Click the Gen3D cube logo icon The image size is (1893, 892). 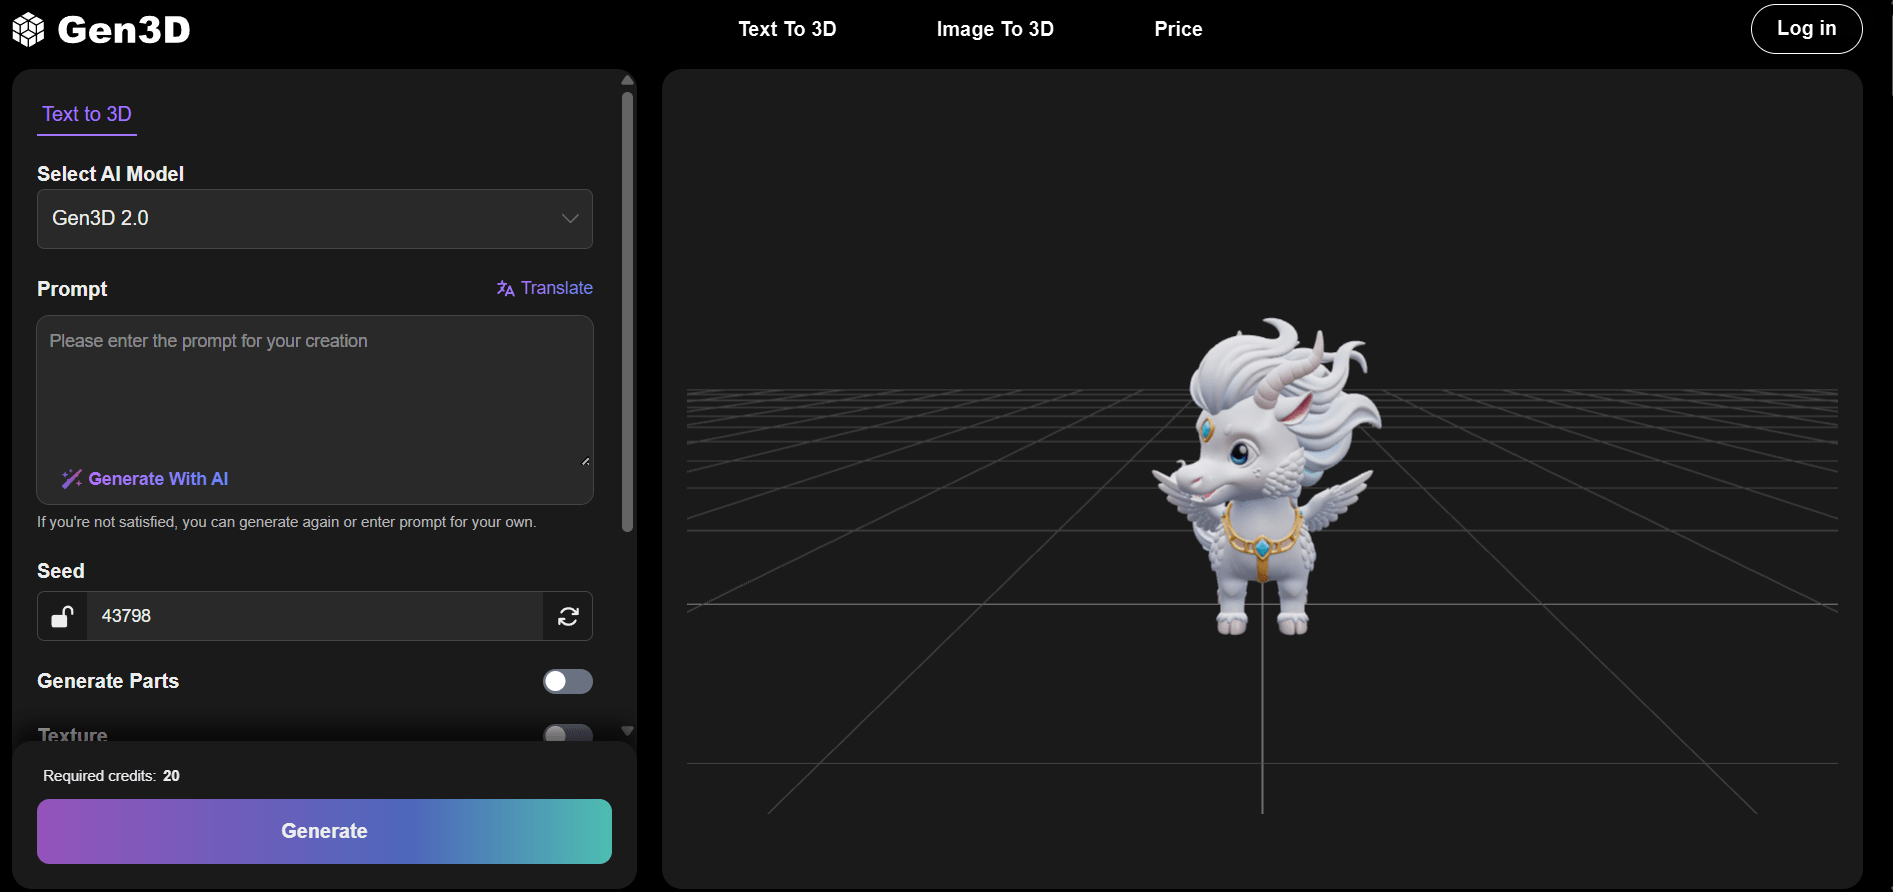pyautogui.click(x=29, y=30)
